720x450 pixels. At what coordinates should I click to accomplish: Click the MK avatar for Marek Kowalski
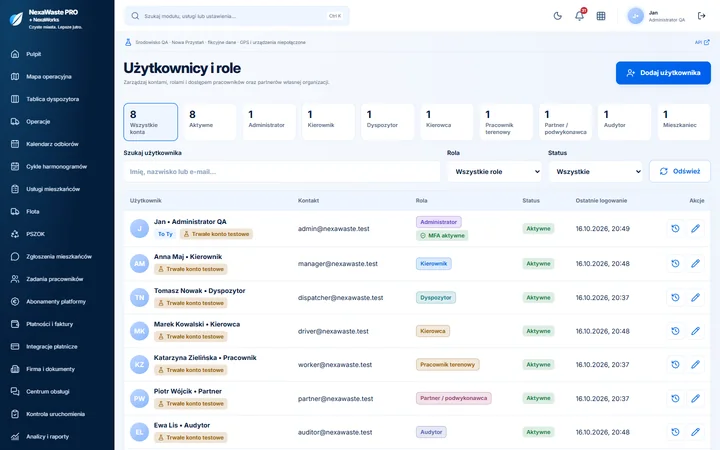click(139, 331)
